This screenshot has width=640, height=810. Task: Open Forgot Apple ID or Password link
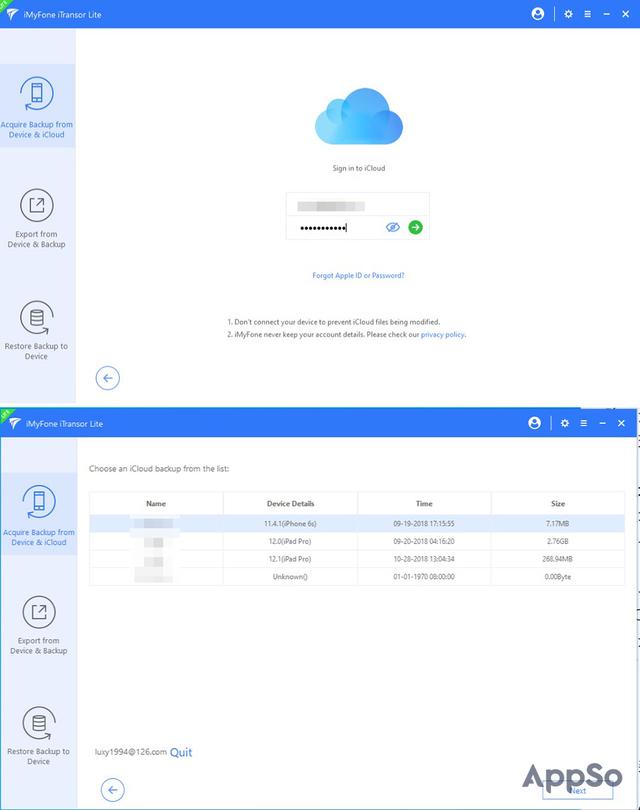358,275
